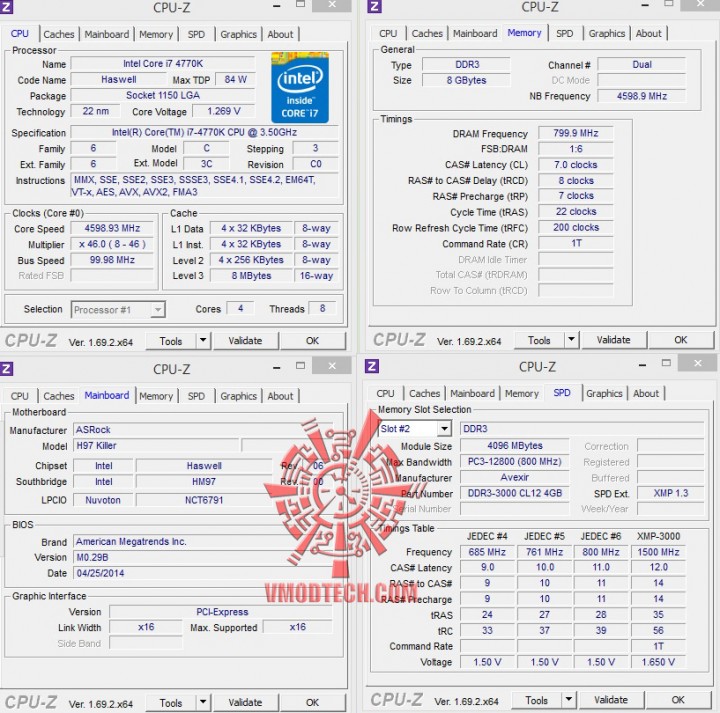The width and height of the screenshot is (720, 713).
Task: Select Graphics tab in SPD window
Action: [604, 393]
